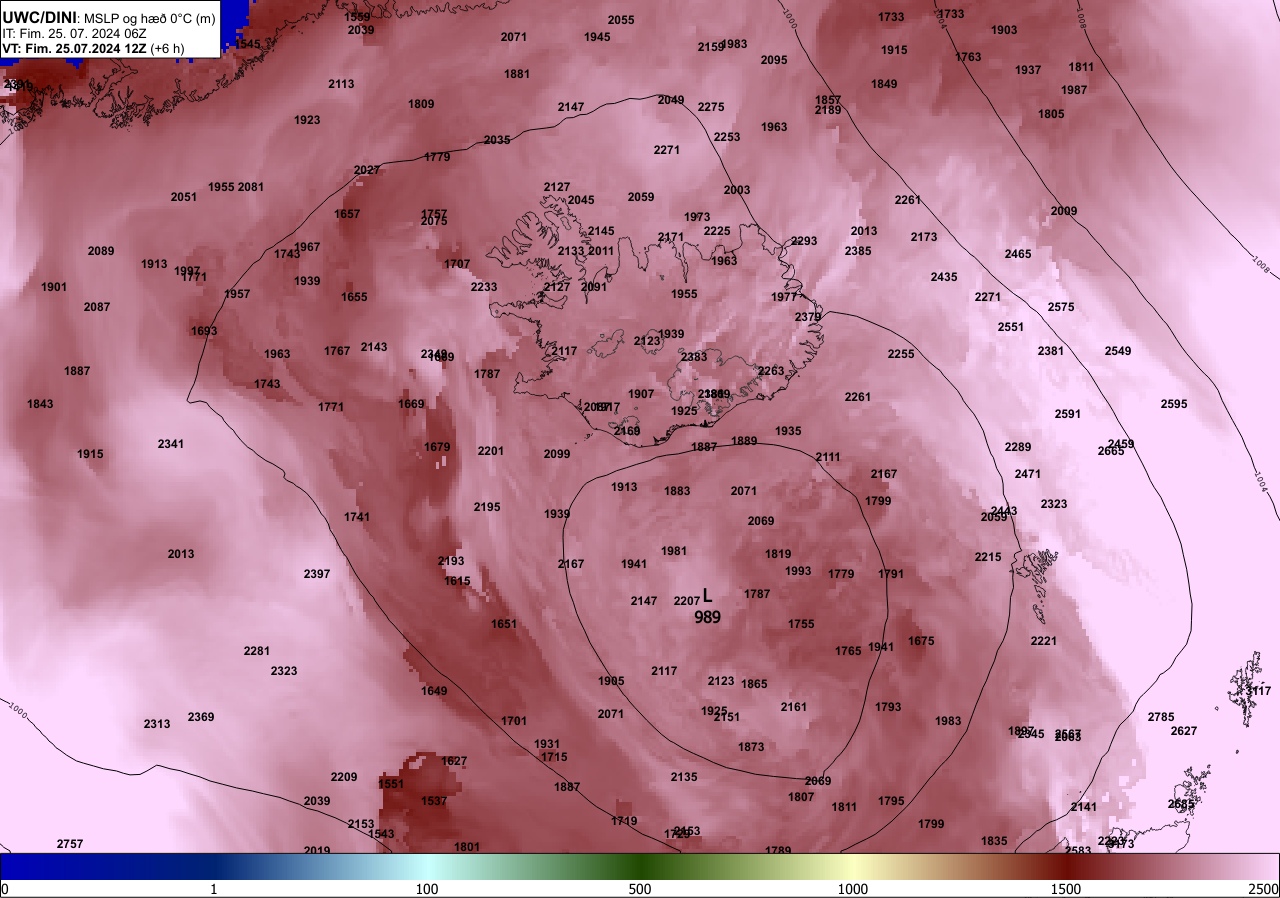The width and height of the screenshot is (1280, 898).
Task: Click the height value 2595
Action: click(1174, 404)
